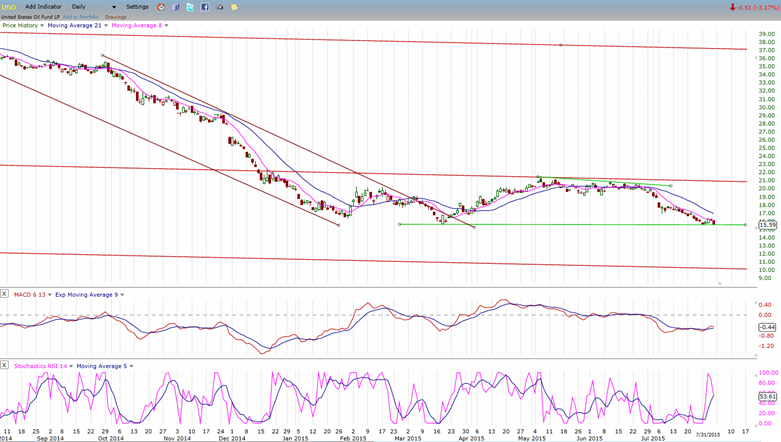Click the yellow note icon
This screenshot has height=442, width=781.
(x=234, y=7)
